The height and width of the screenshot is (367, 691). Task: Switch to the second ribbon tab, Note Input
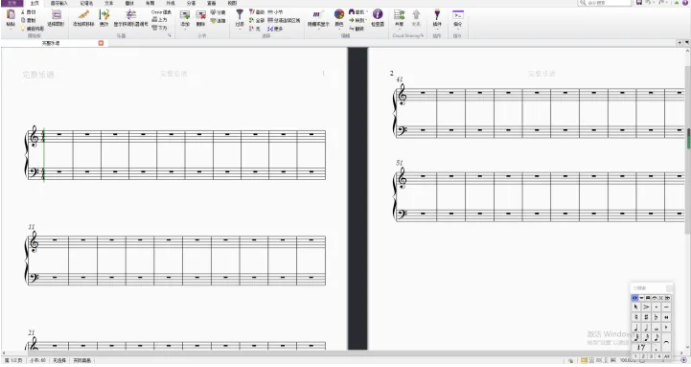point(59,3)
